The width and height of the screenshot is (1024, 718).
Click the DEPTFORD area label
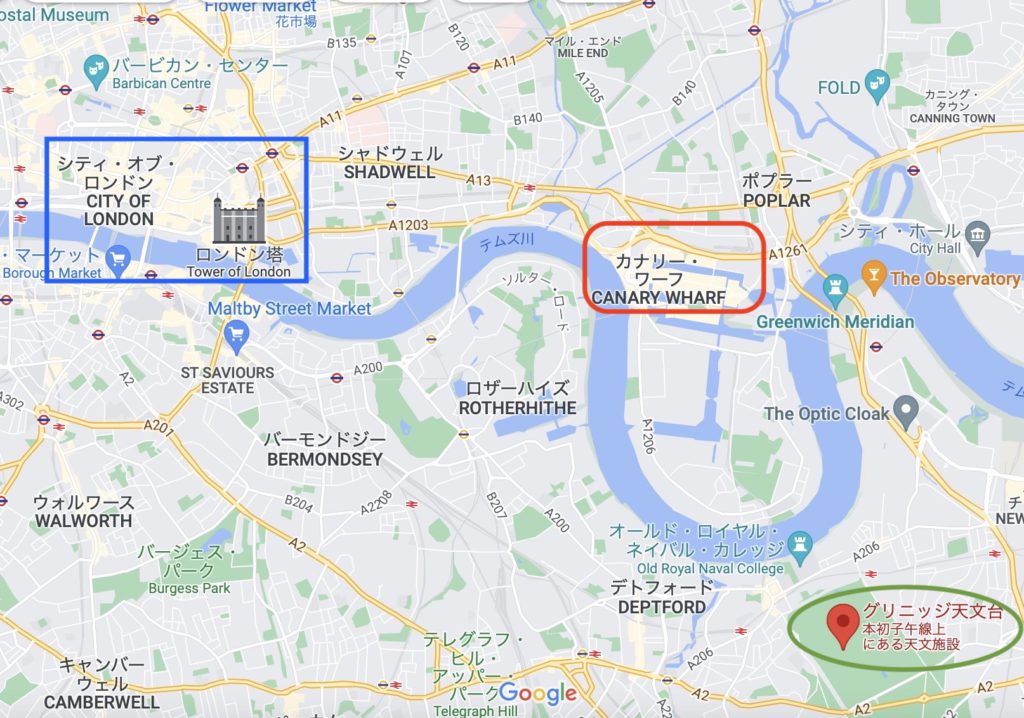pos(662,607)
